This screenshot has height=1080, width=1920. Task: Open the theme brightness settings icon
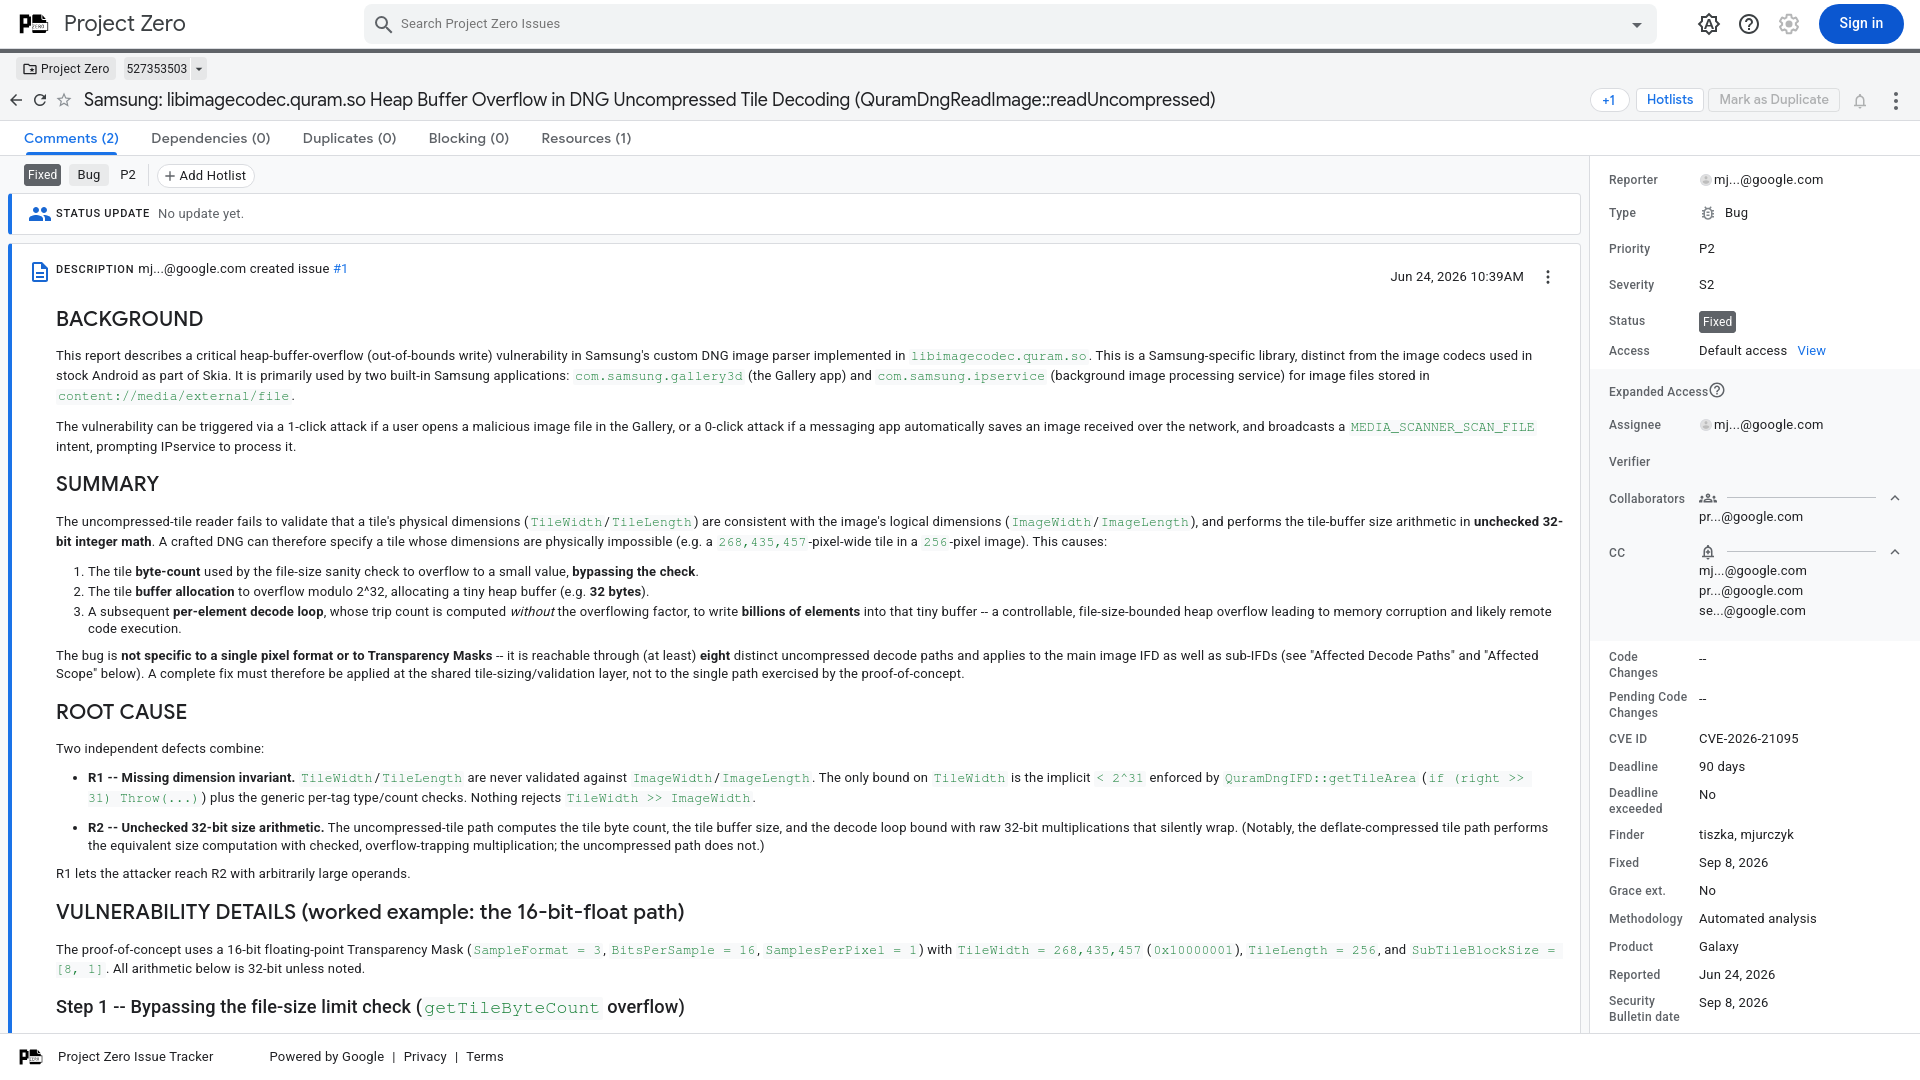coord(1709,24)
